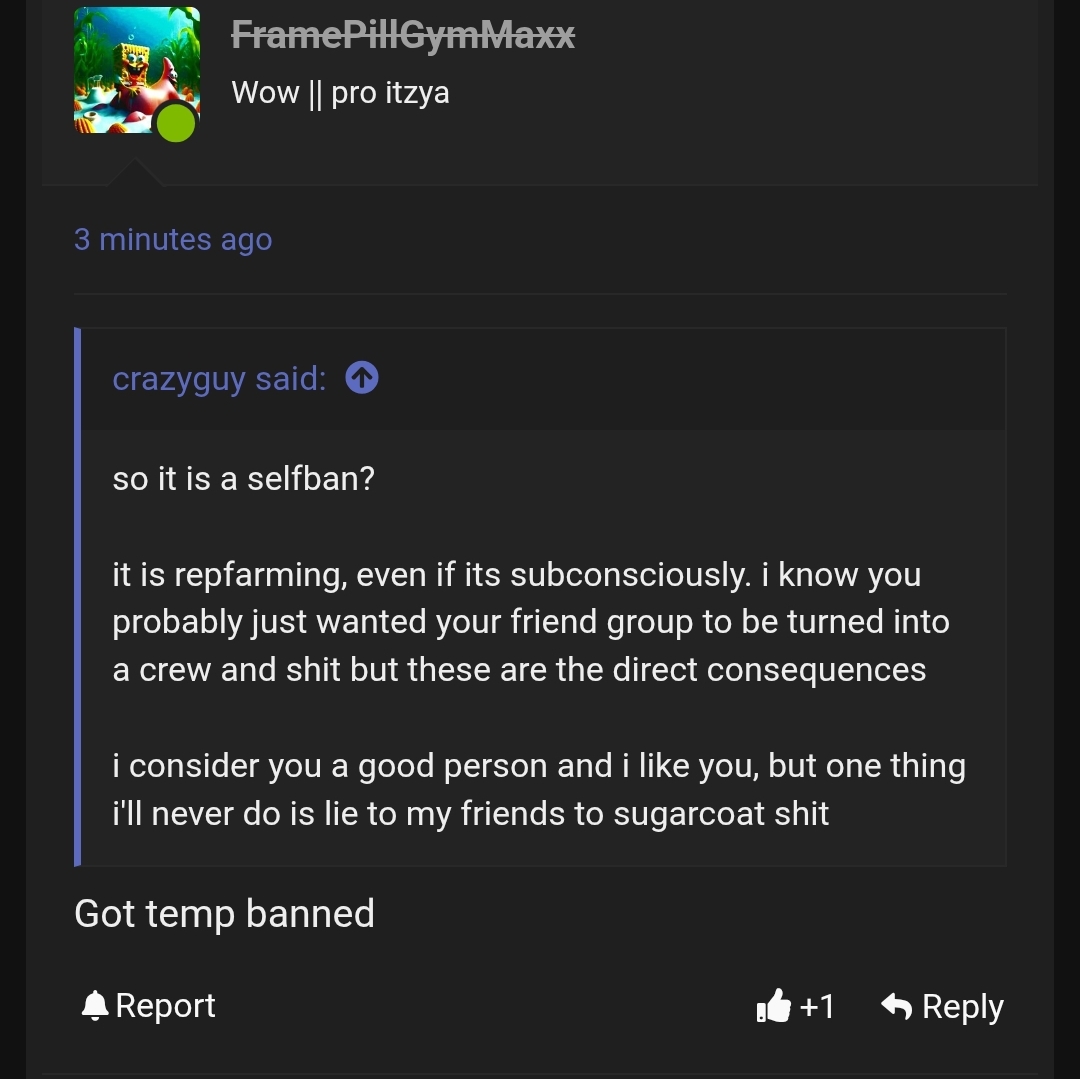The image size is (1080, 1079).
Task: Open the "3 minutes ago" post permalink
Action: click(x=173, y=240)
